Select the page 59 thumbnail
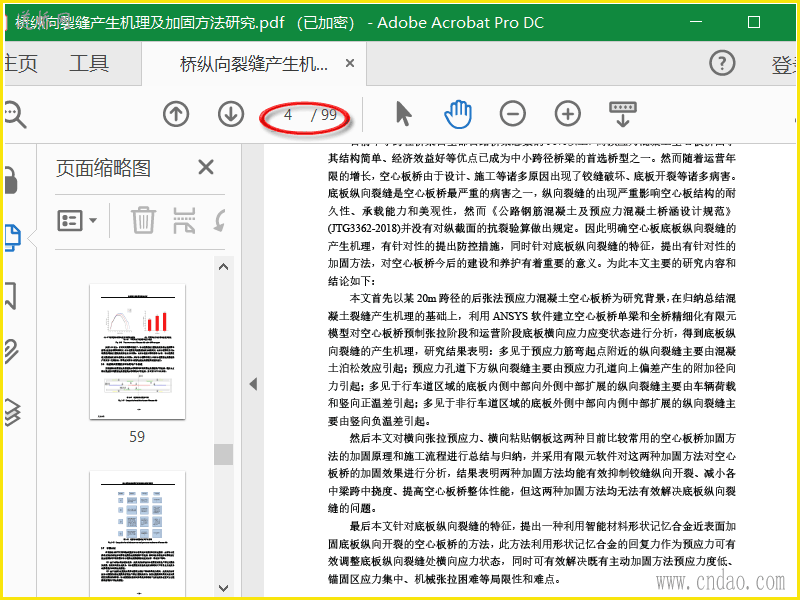The image size is (800, 600). pos(137,352)
